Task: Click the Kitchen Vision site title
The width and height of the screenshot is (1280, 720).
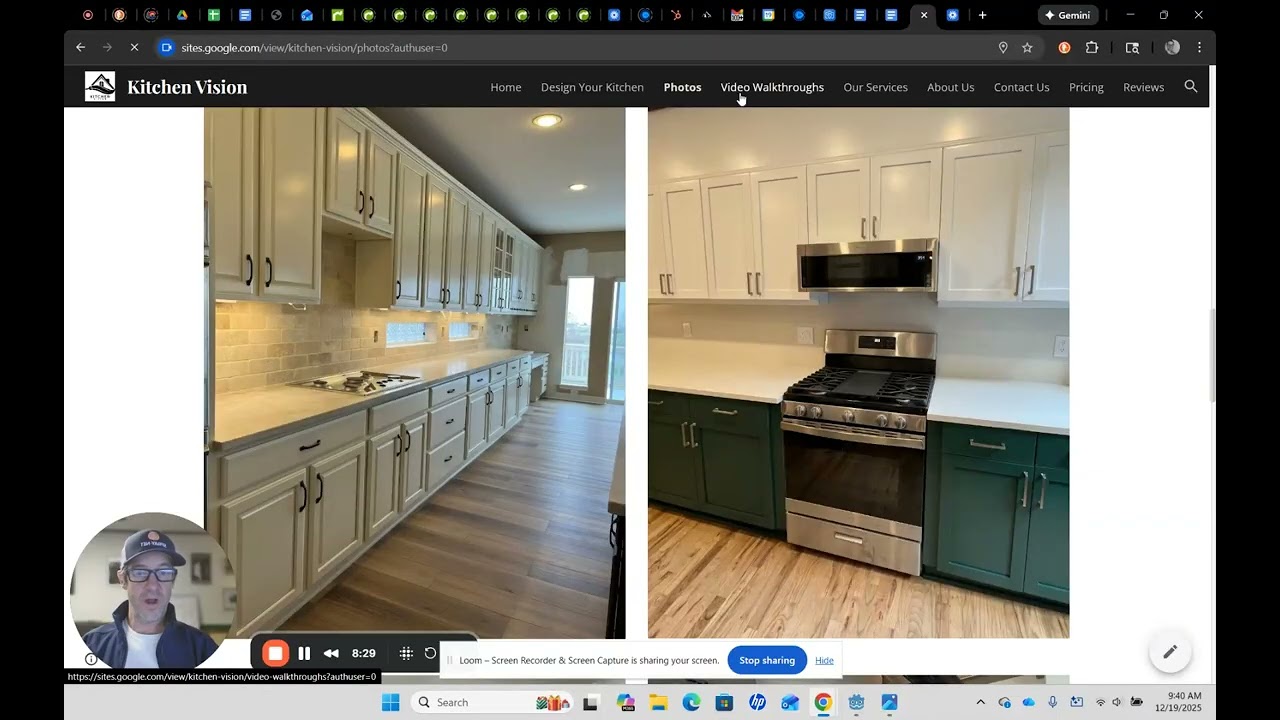Action: coord(187,87)
